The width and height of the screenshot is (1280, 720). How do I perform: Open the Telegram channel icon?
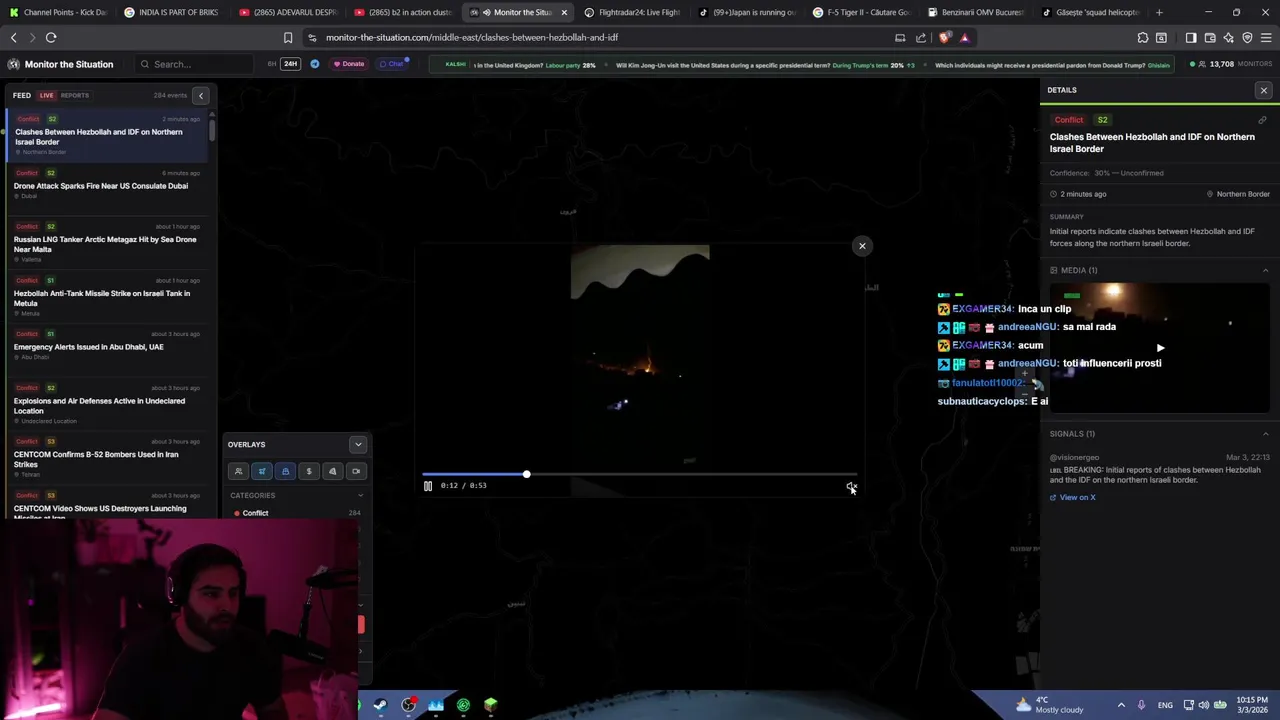(314, 64)
